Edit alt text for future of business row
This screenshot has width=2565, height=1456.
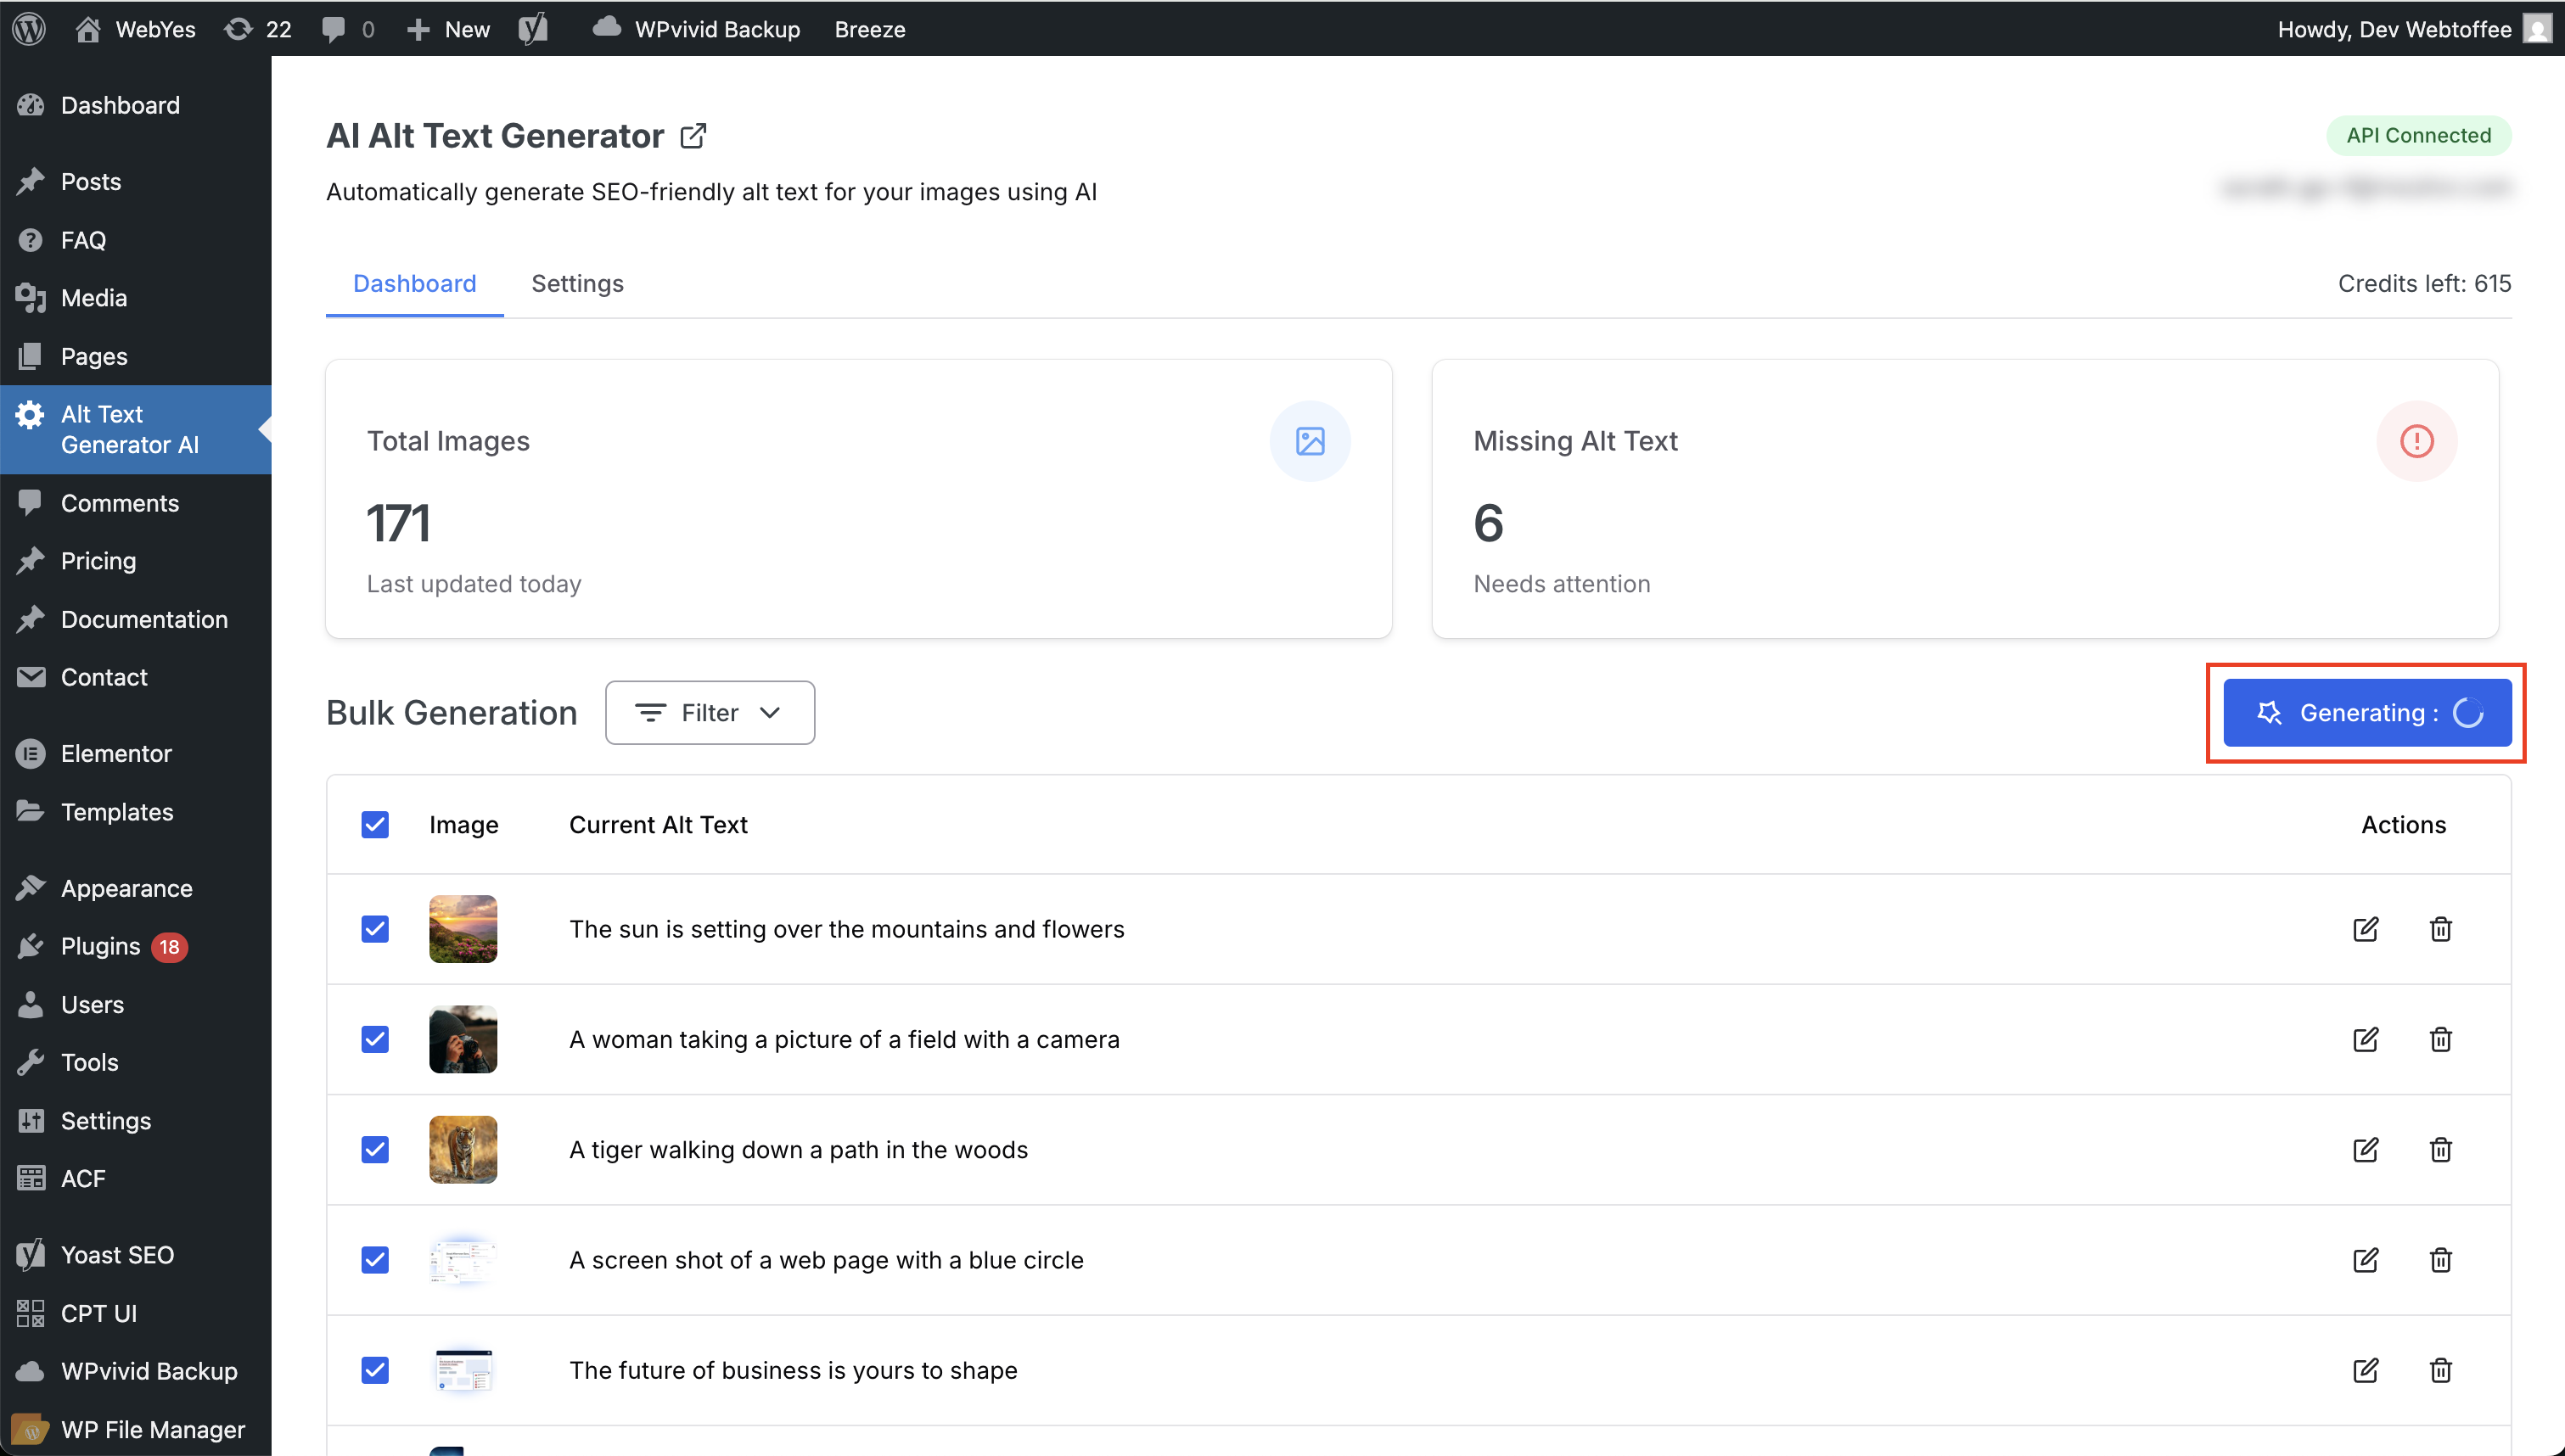pos(2366,1370)
